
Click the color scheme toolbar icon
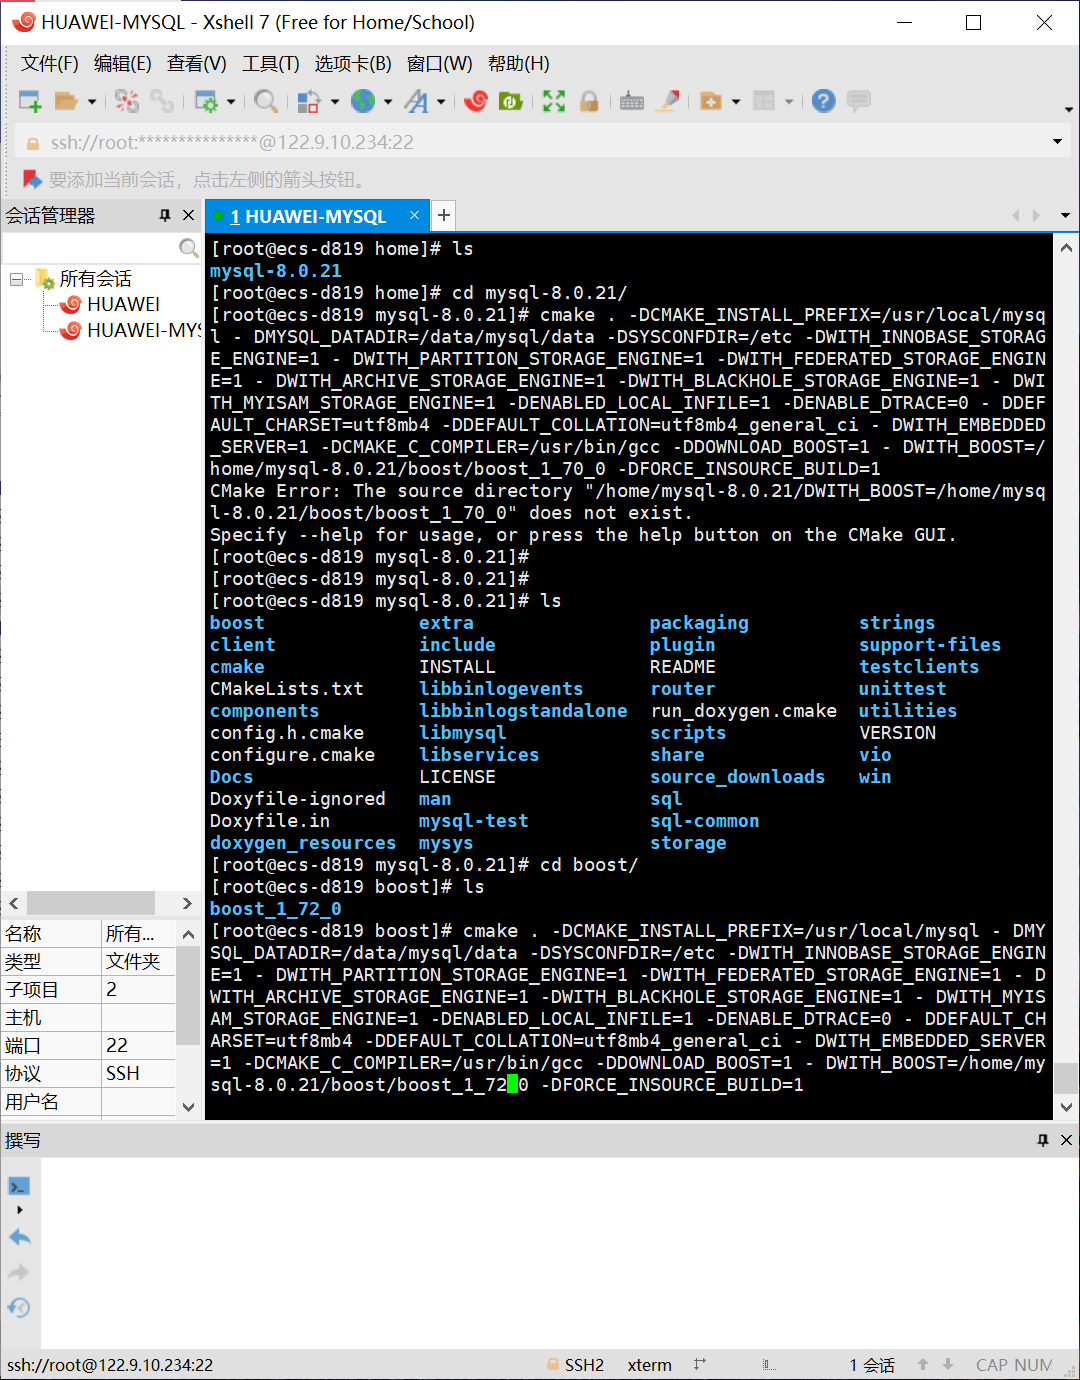309,101
